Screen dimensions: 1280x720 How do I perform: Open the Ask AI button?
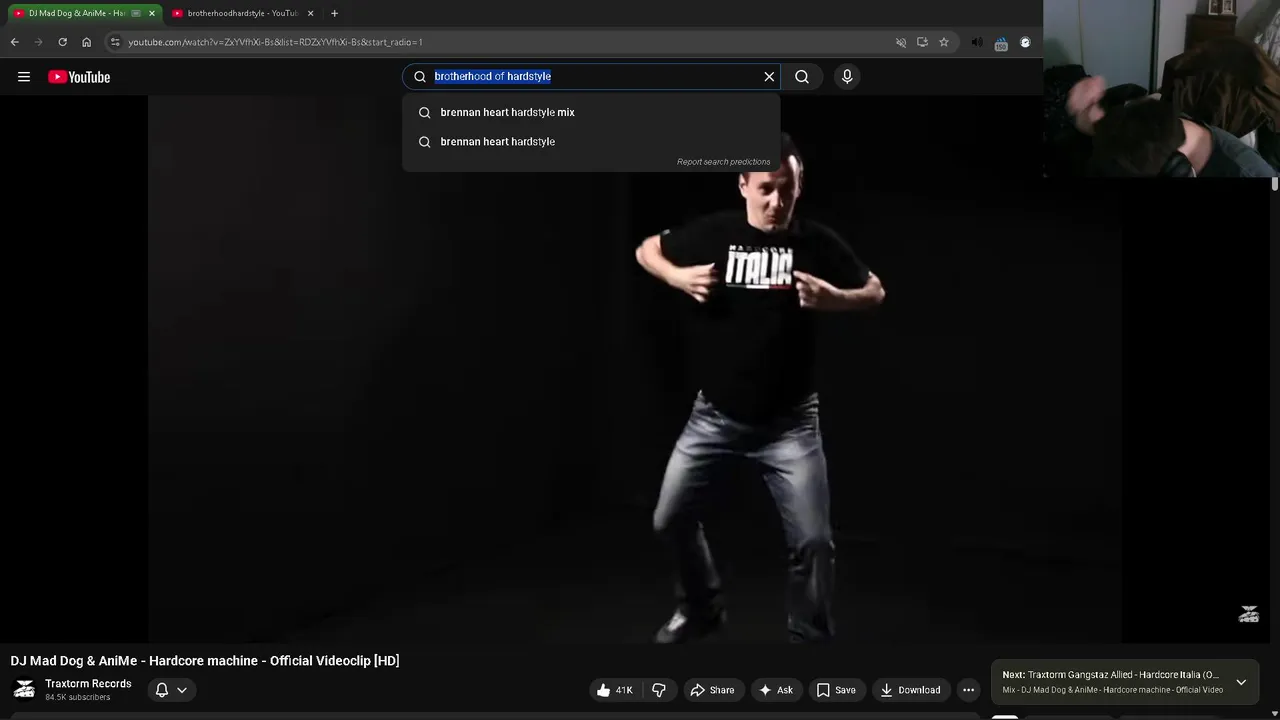pyautogui.click(x=776, y=690)
